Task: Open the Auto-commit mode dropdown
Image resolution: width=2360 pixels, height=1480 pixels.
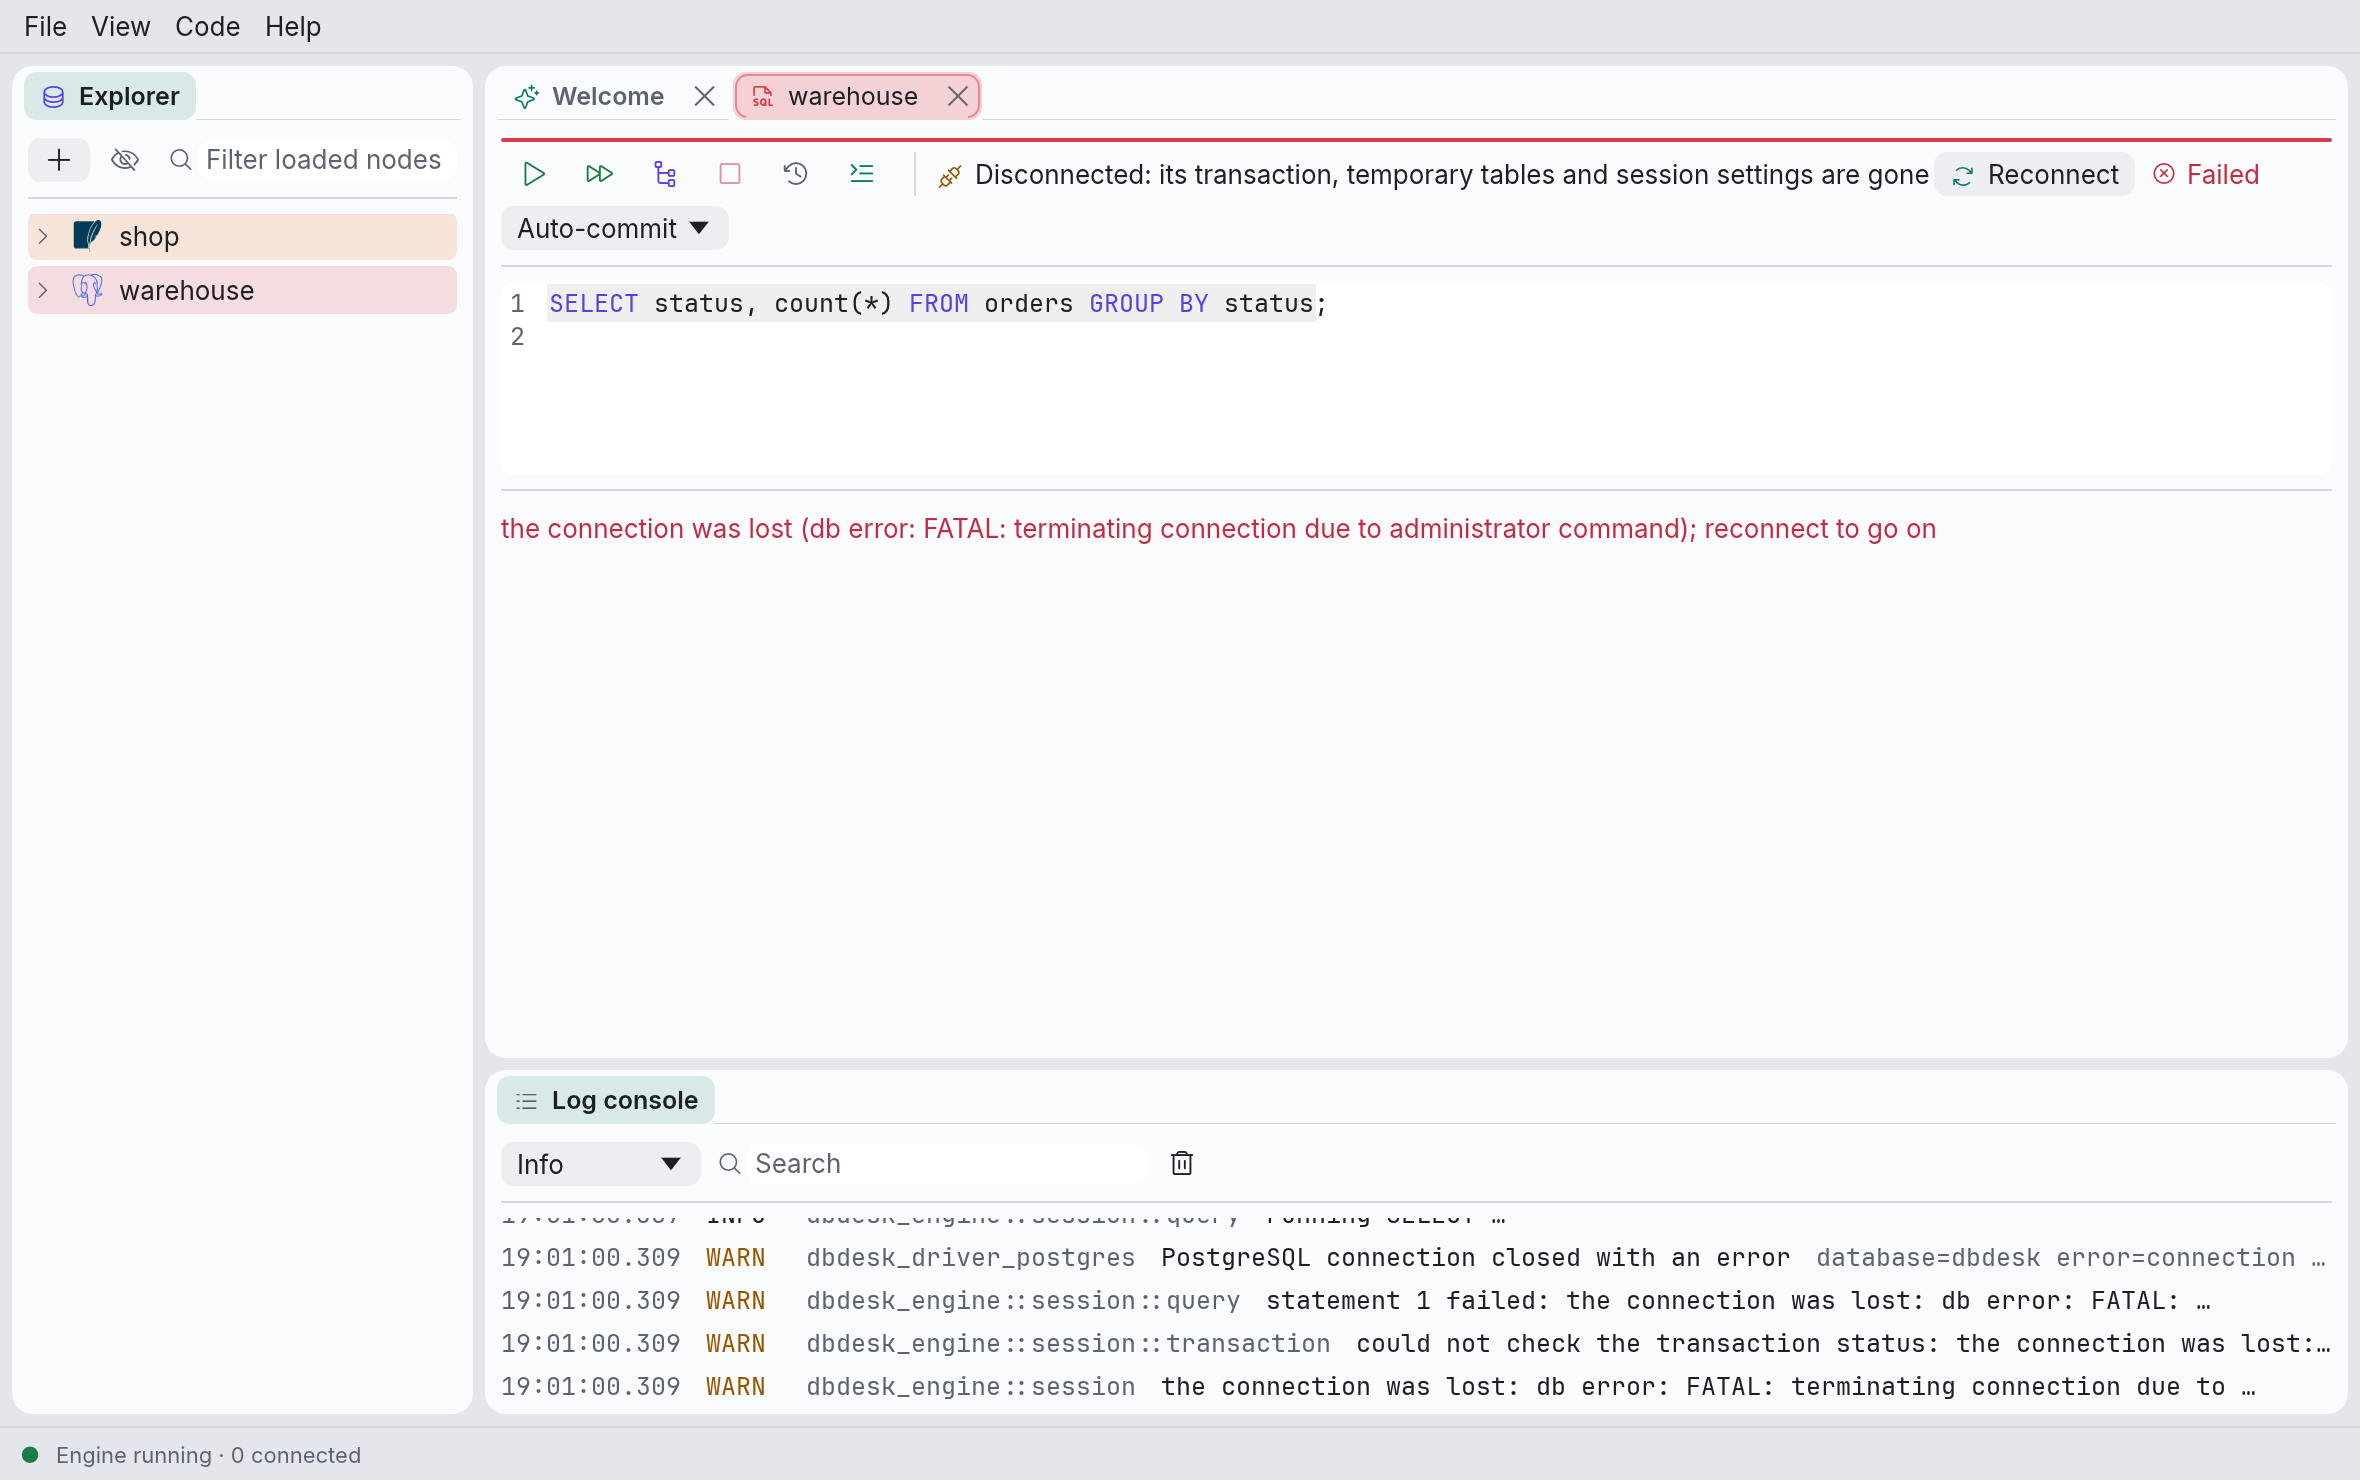Action: pyautogui.click(x=614, y=229)
